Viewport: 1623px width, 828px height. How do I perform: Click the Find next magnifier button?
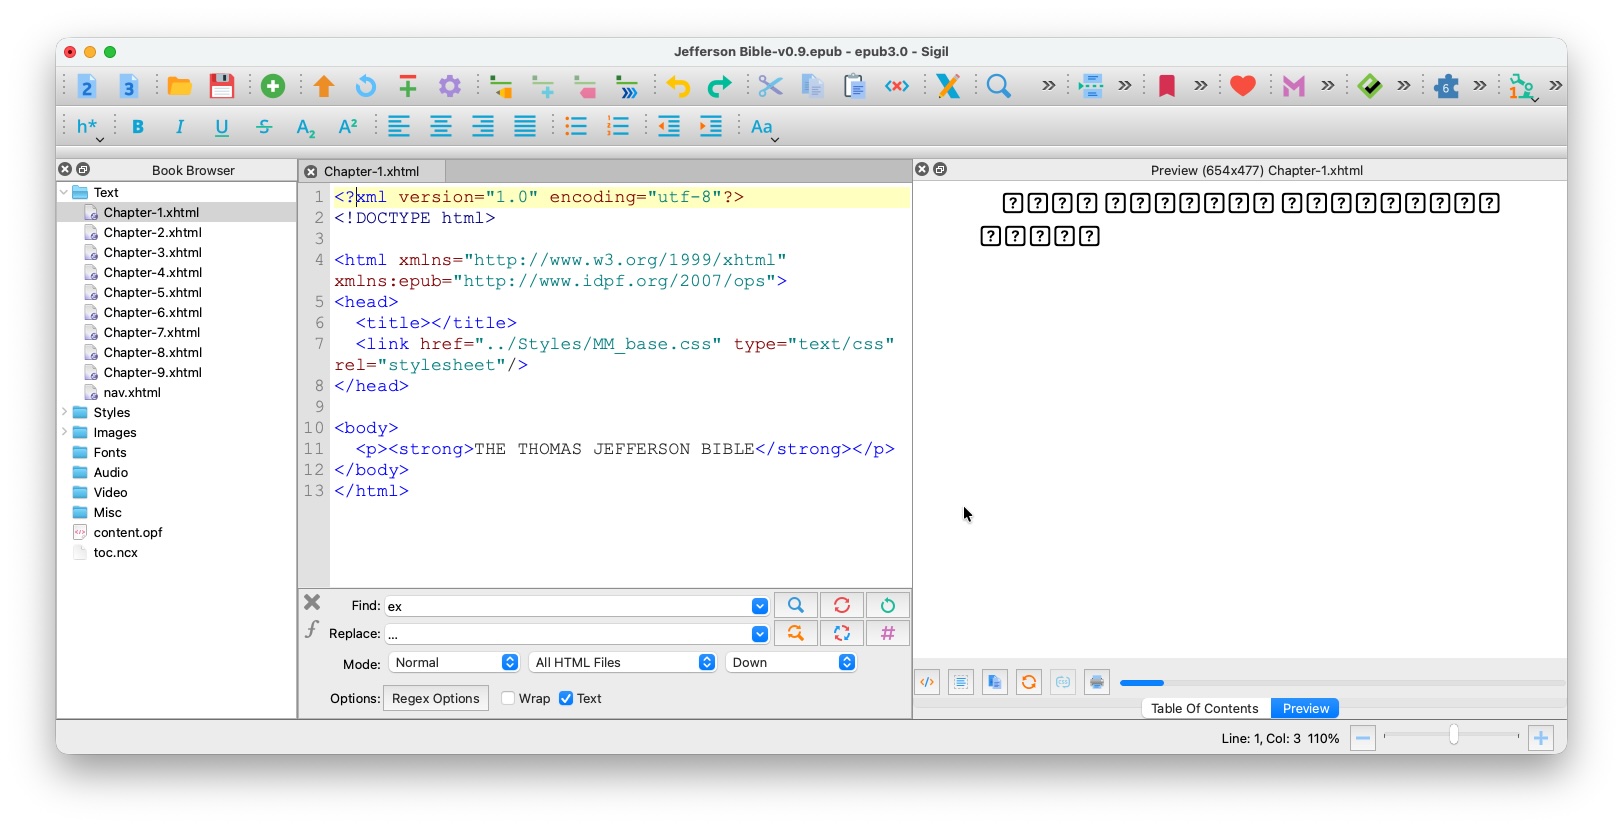click(796, 605)
